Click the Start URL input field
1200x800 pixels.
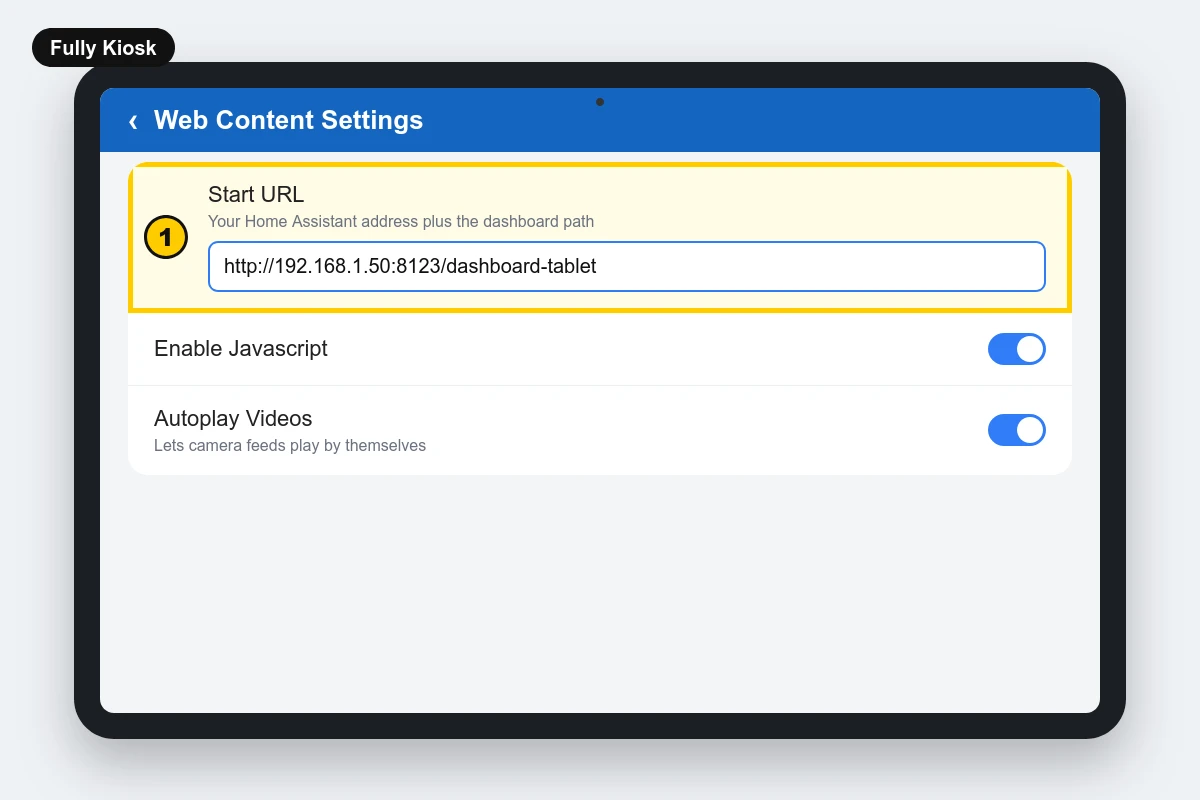coord(627,266)
